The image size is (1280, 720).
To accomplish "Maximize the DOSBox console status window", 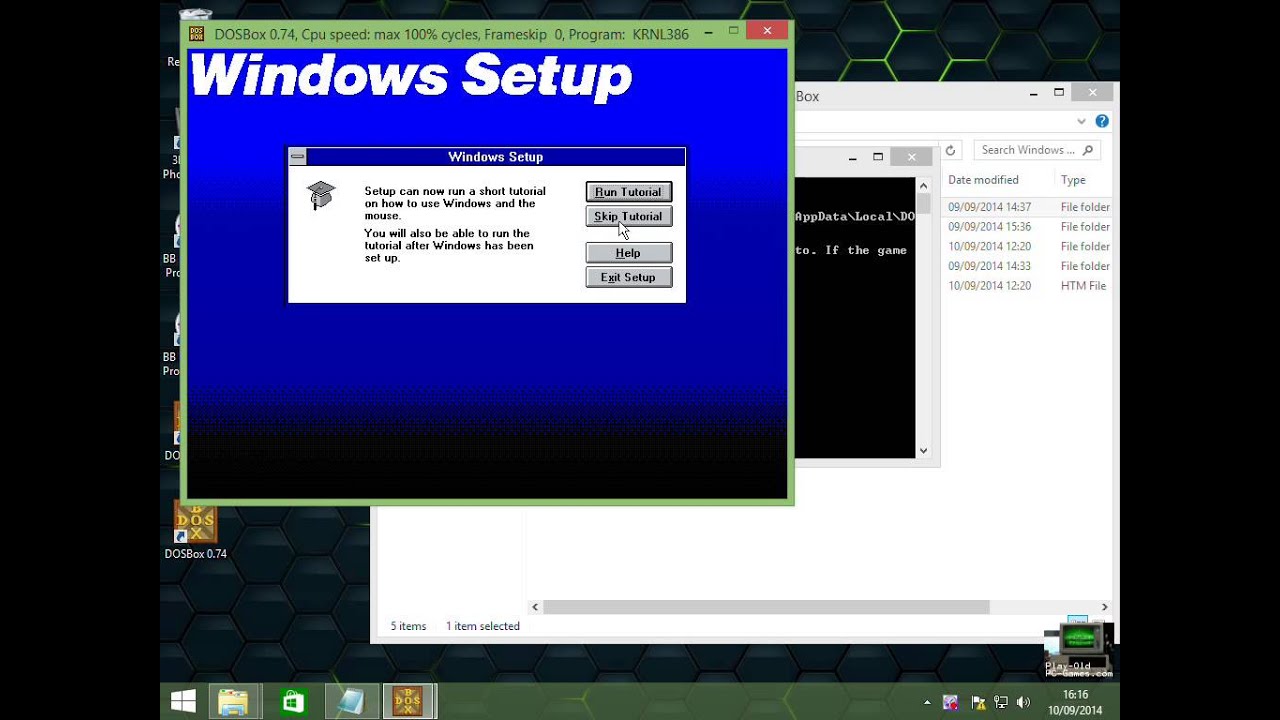I will (x=878, y=157).
